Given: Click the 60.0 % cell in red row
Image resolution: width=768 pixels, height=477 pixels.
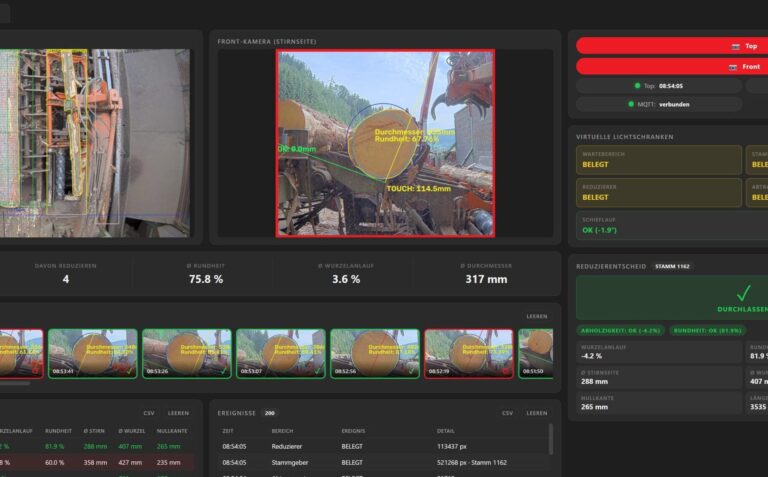Looking at the screenshot, I should point(54,462).
